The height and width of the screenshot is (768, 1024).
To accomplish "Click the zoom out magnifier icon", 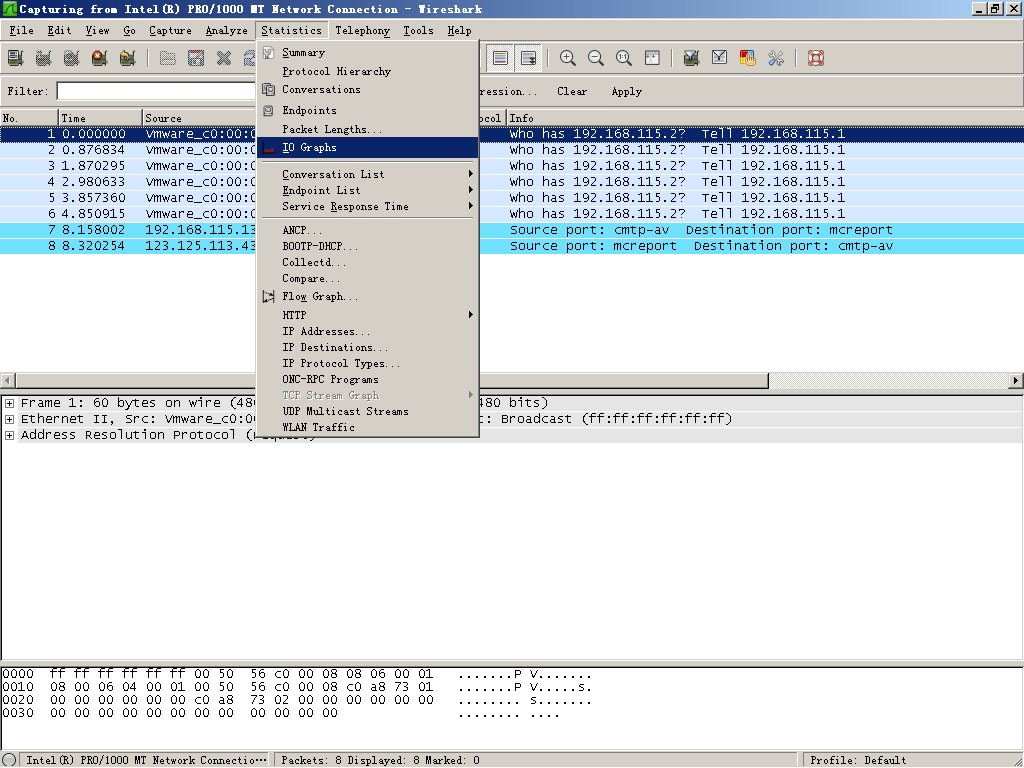I will tap(596, 58).
